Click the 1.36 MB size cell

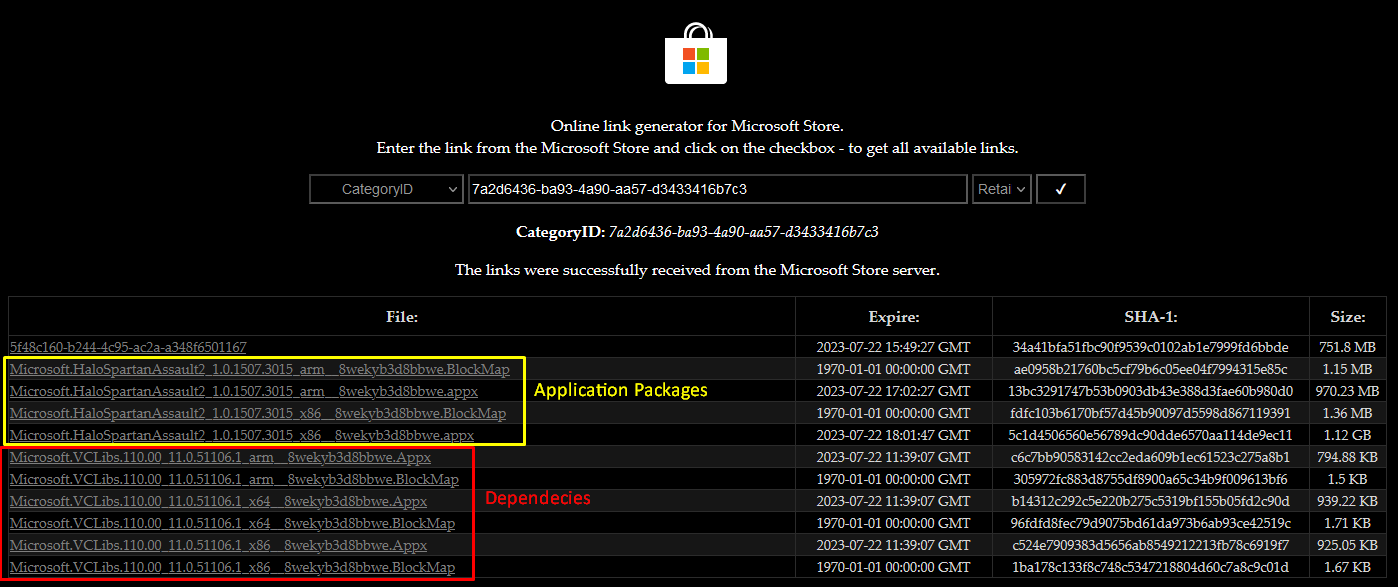pyautogui.click(x=1348, y=413)
